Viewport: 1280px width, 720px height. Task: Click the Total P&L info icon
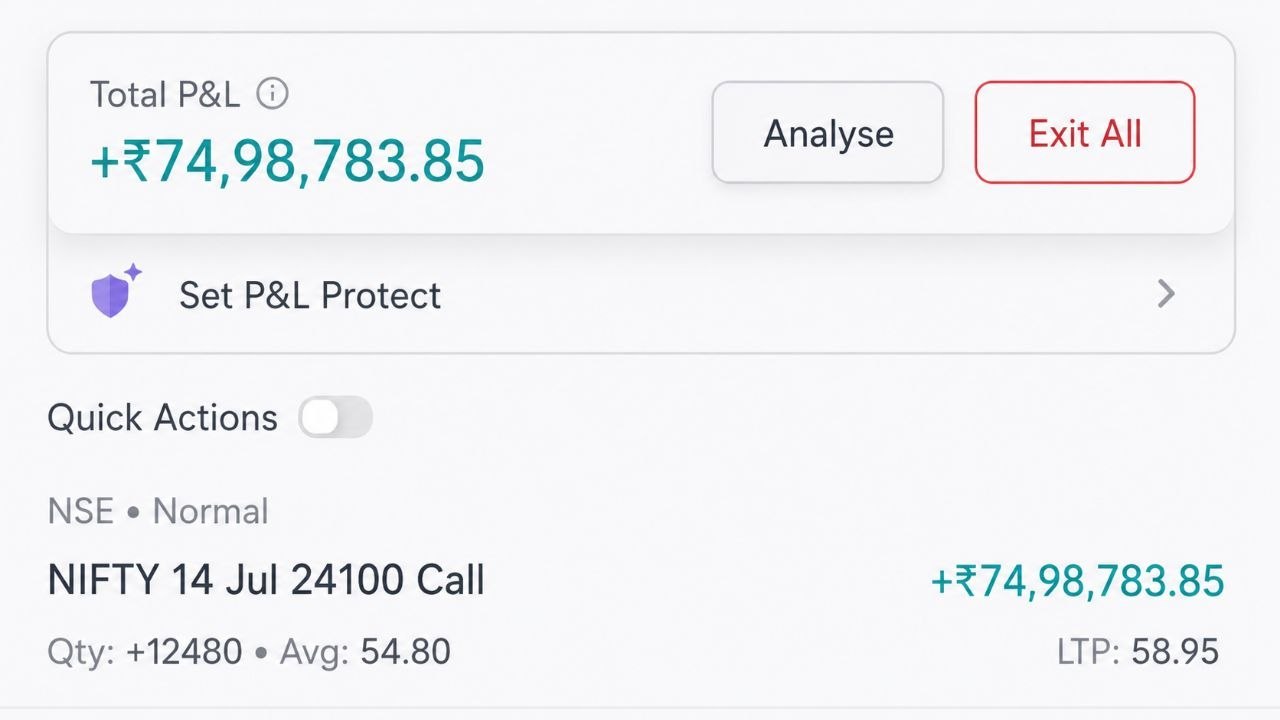click(272, 94)
